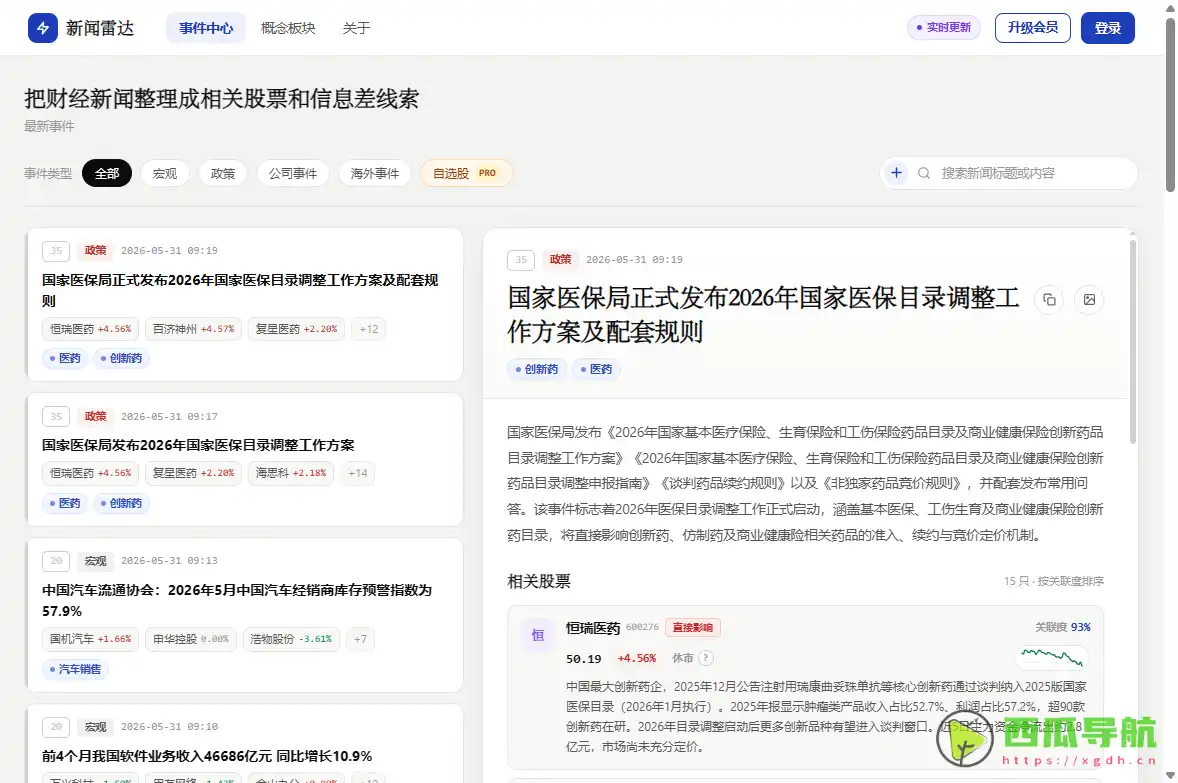Expand +14 more stocks in second card
The height and width of the screenshot is (783, 1178).
[358, 473]
